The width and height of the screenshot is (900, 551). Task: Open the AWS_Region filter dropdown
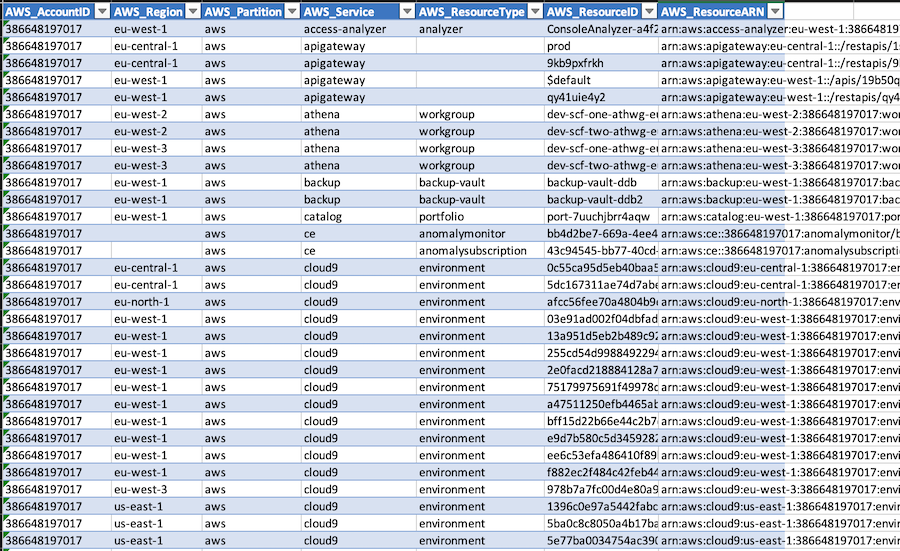click(x=193, y=11)
